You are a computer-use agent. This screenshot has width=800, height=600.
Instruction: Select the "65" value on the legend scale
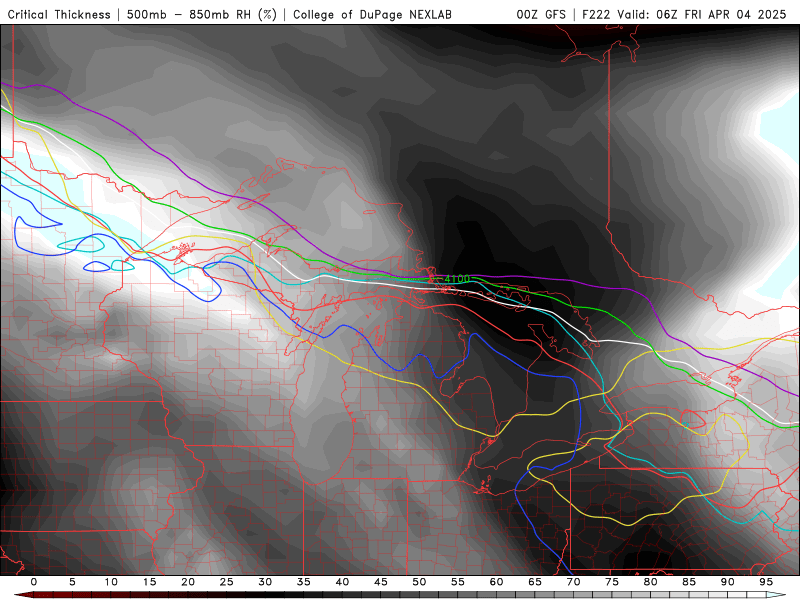click(535, 582)
